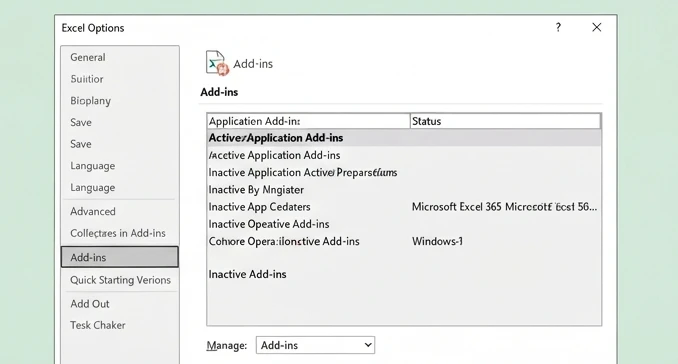
Task: Open the Tesk Chaker category
Action: click(x=98, y=325)
